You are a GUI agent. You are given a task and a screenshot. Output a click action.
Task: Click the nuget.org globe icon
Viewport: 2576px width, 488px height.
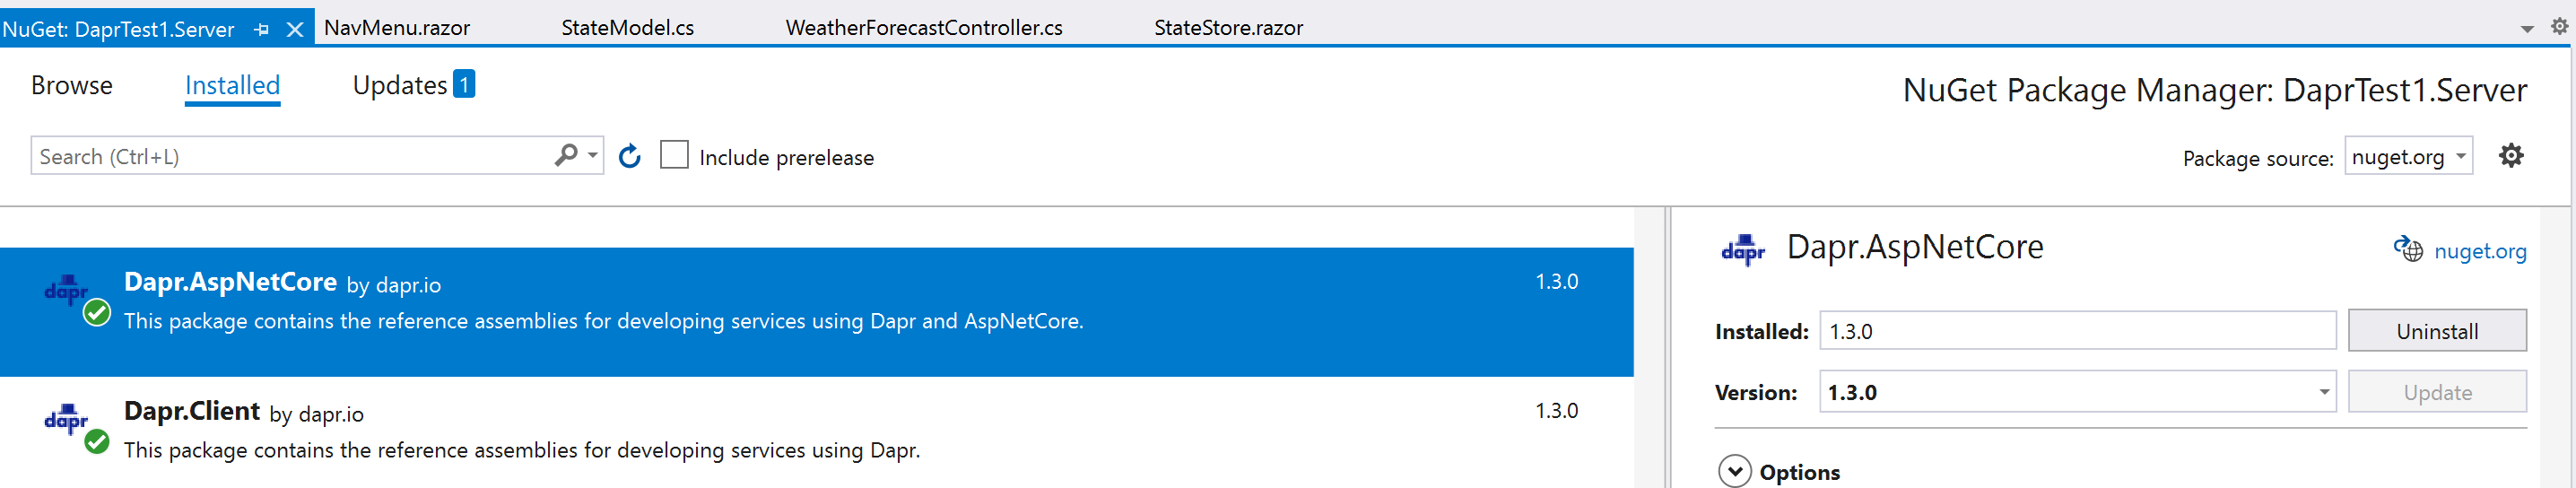(x=2408, y=249)
